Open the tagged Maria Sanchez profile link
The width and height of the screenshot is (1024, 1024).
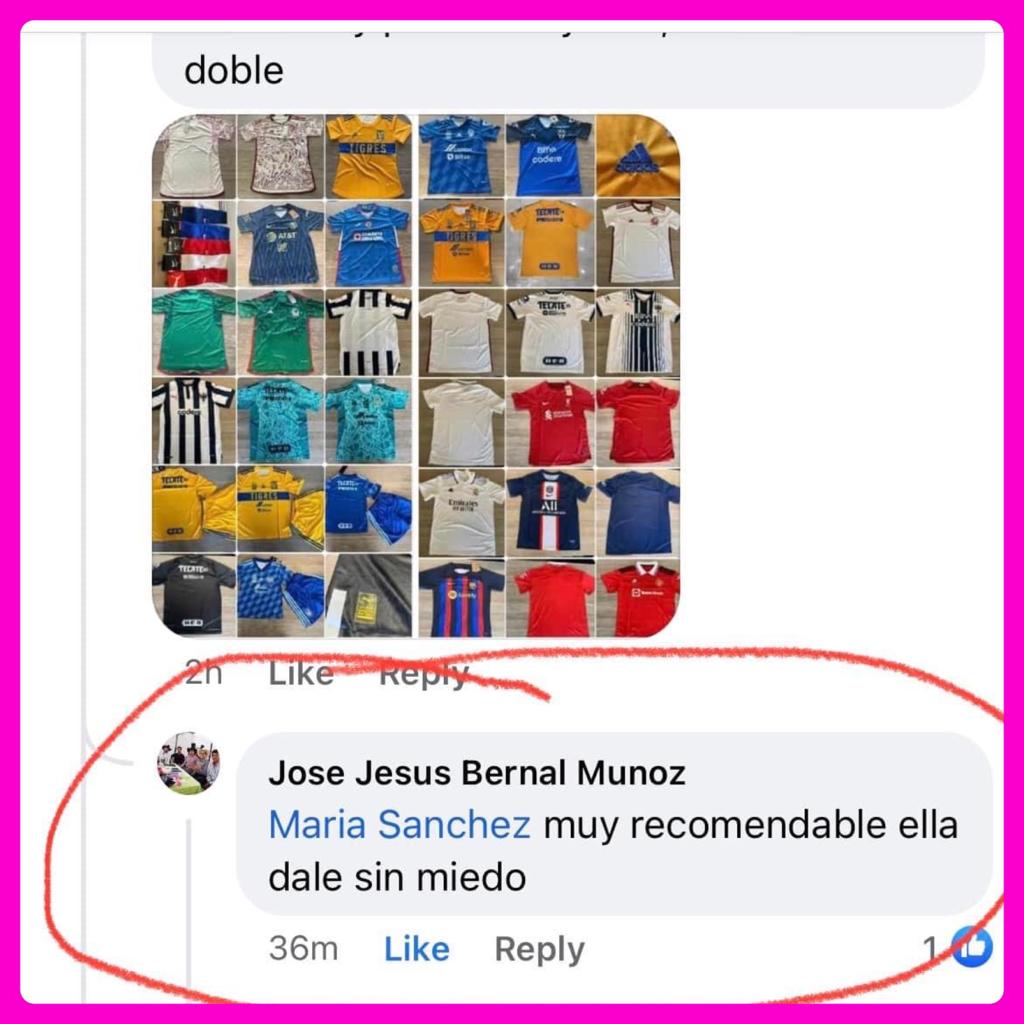tap(400, 824)
